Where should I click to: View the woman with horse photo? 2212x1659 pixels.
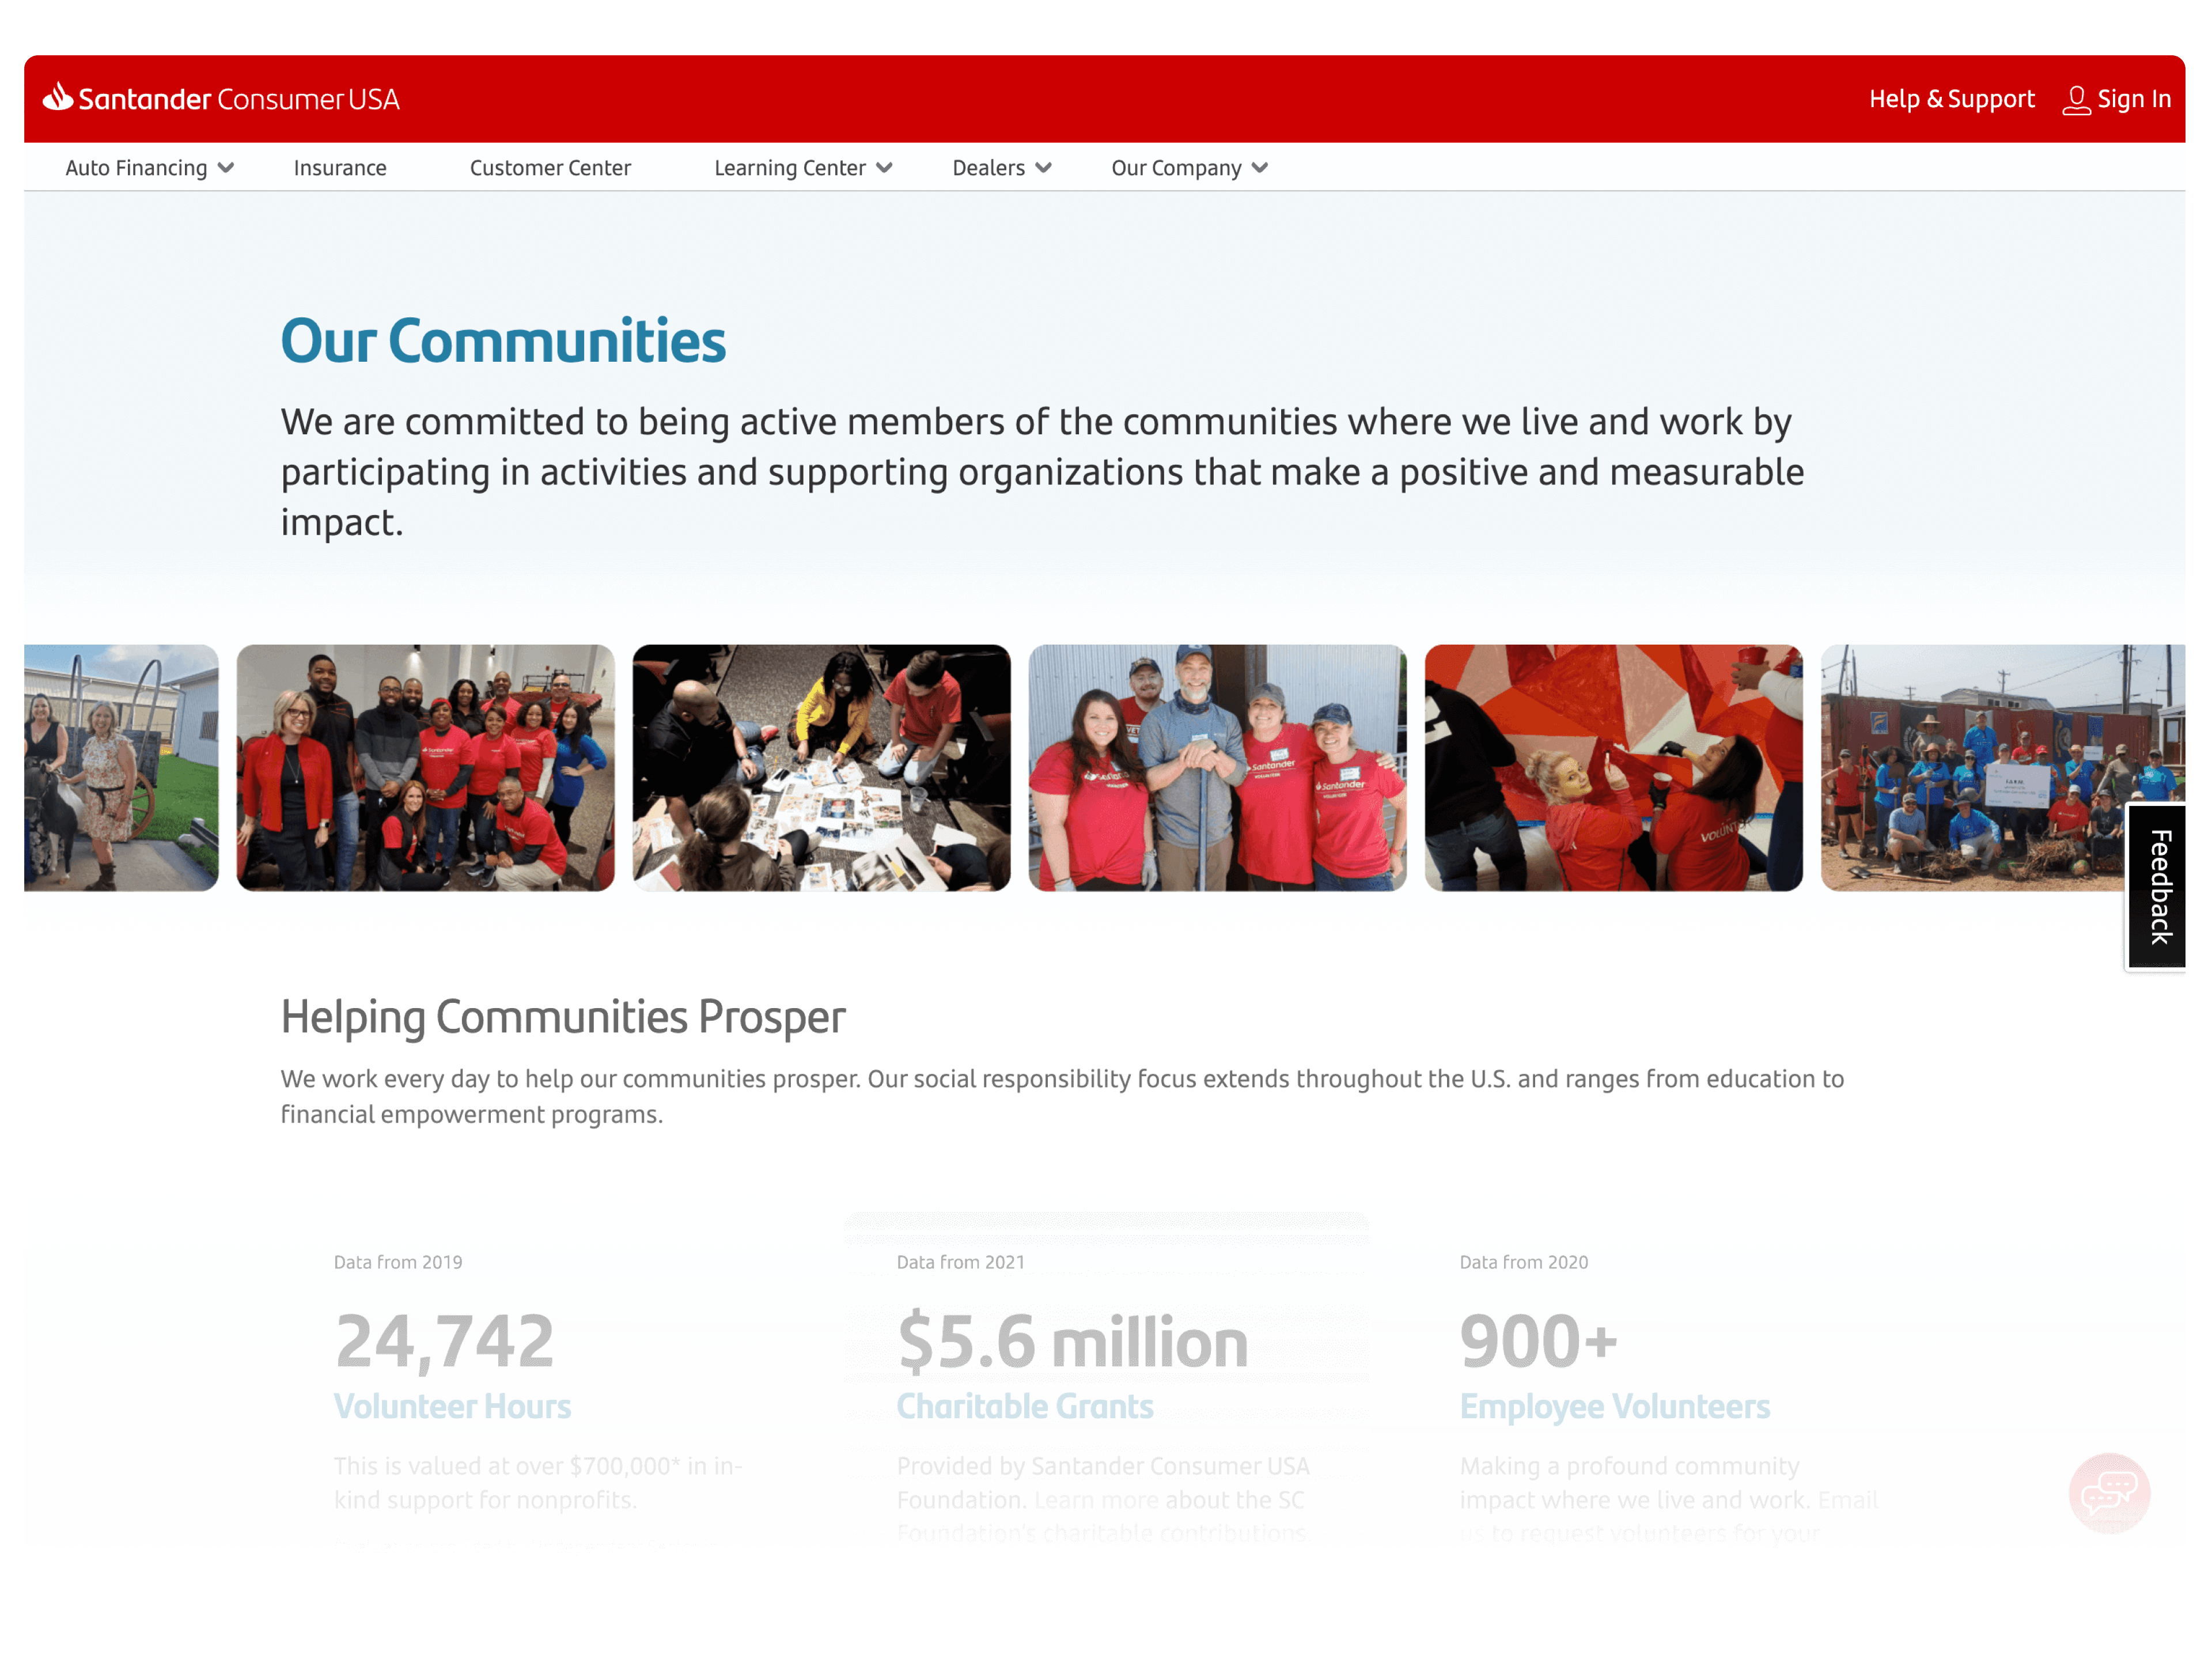(x=121, y=768)
